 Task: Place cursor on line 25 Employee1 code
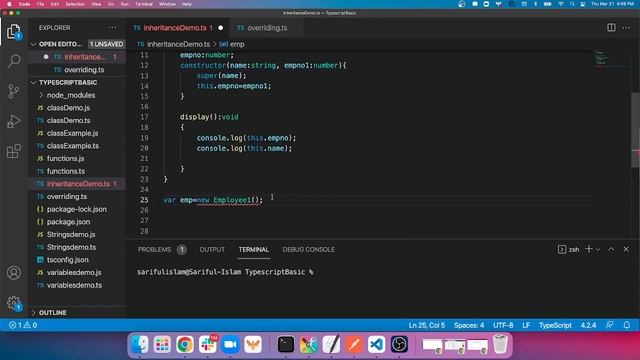point(232,200)
